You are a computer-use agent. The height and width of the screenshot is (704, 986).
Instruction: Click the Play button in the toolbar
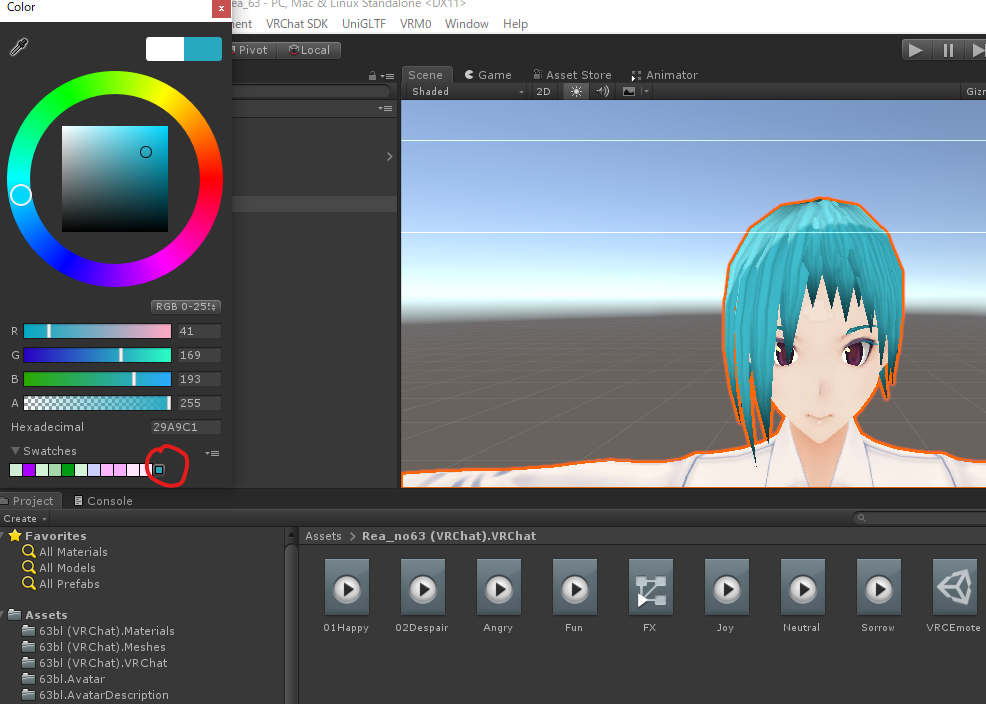click(916, 50)
